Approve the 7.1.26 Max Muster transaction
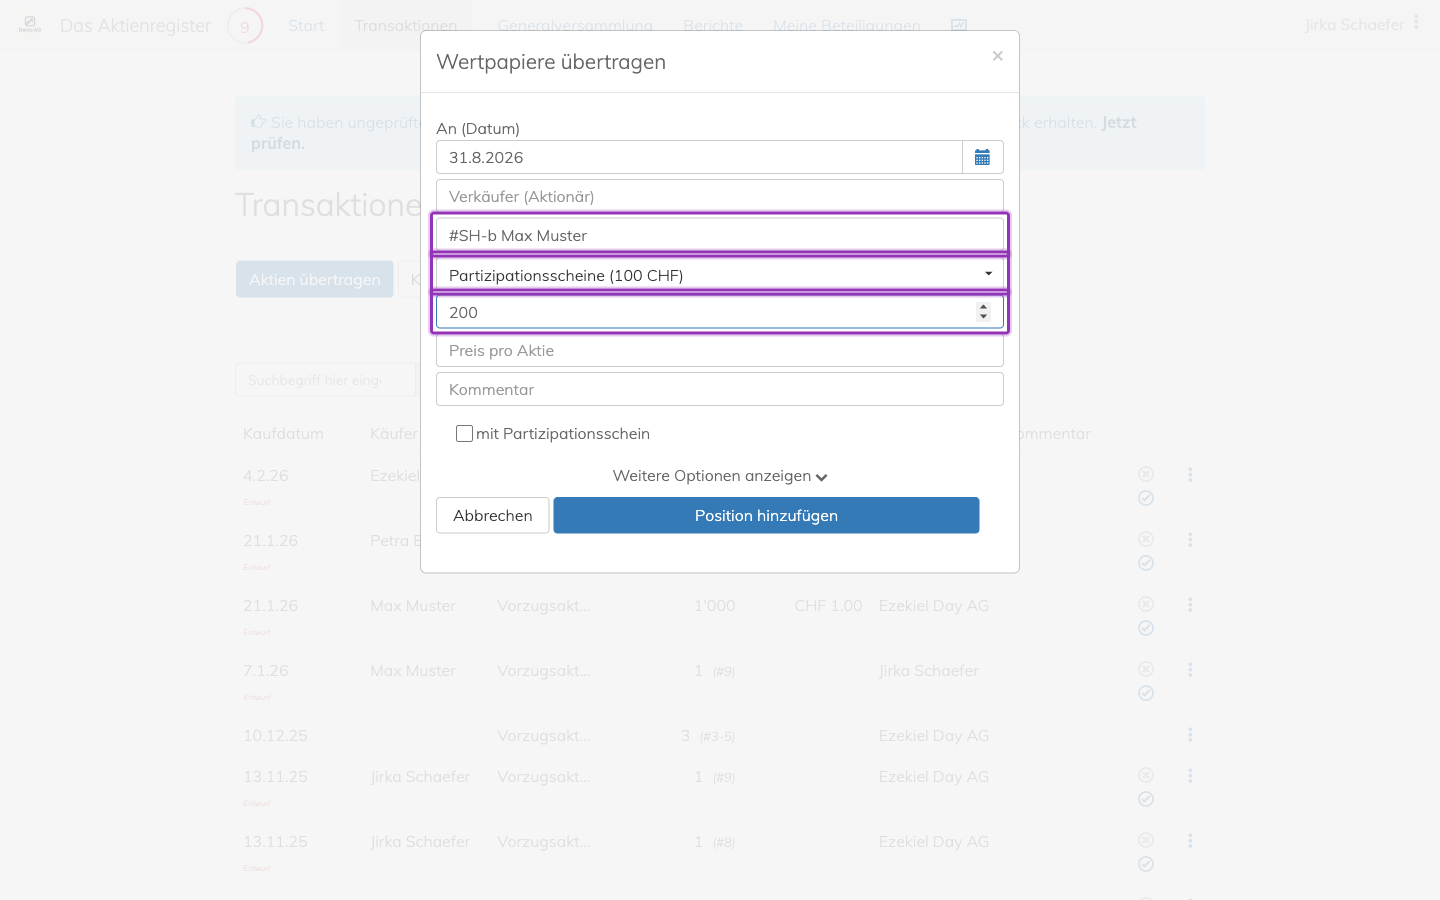The width and height of the screenshot is (1440, 900). point(1146,693)
